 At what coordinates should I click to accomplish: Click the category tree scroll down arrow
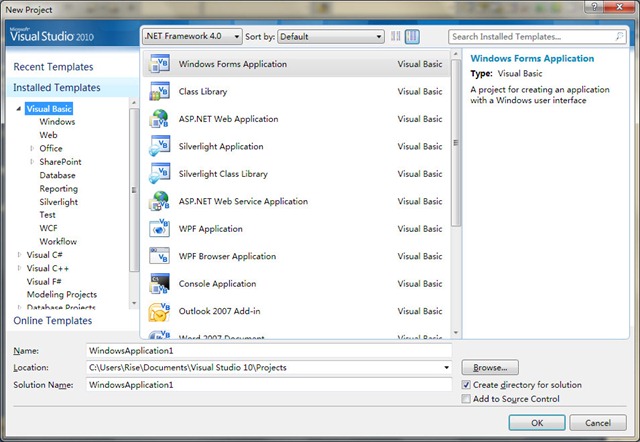coord(134,303)
